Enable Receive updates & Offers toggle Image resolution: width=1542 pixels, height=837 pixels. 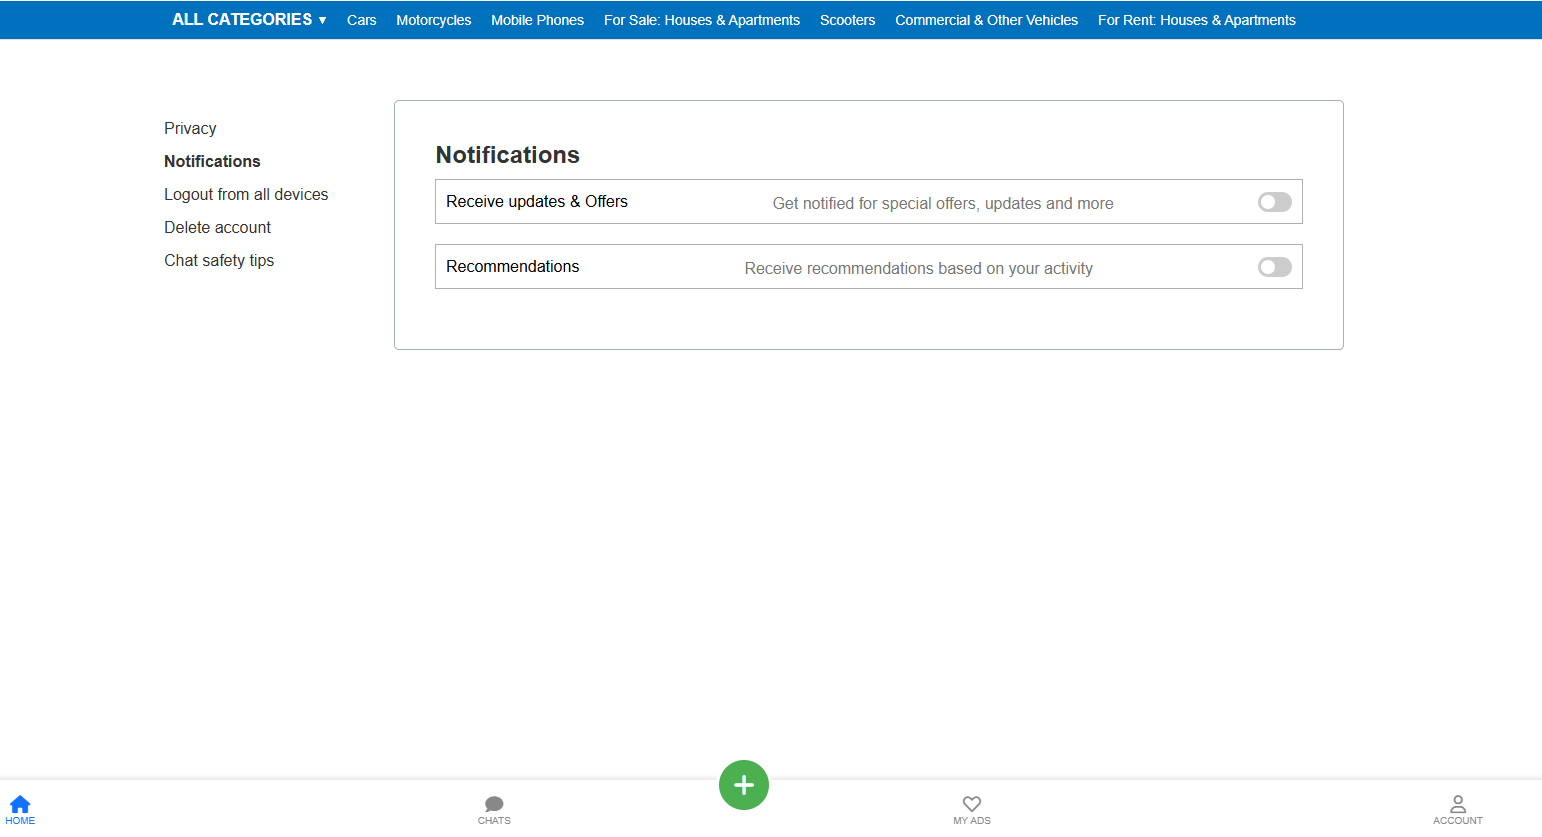(1274, 202)
